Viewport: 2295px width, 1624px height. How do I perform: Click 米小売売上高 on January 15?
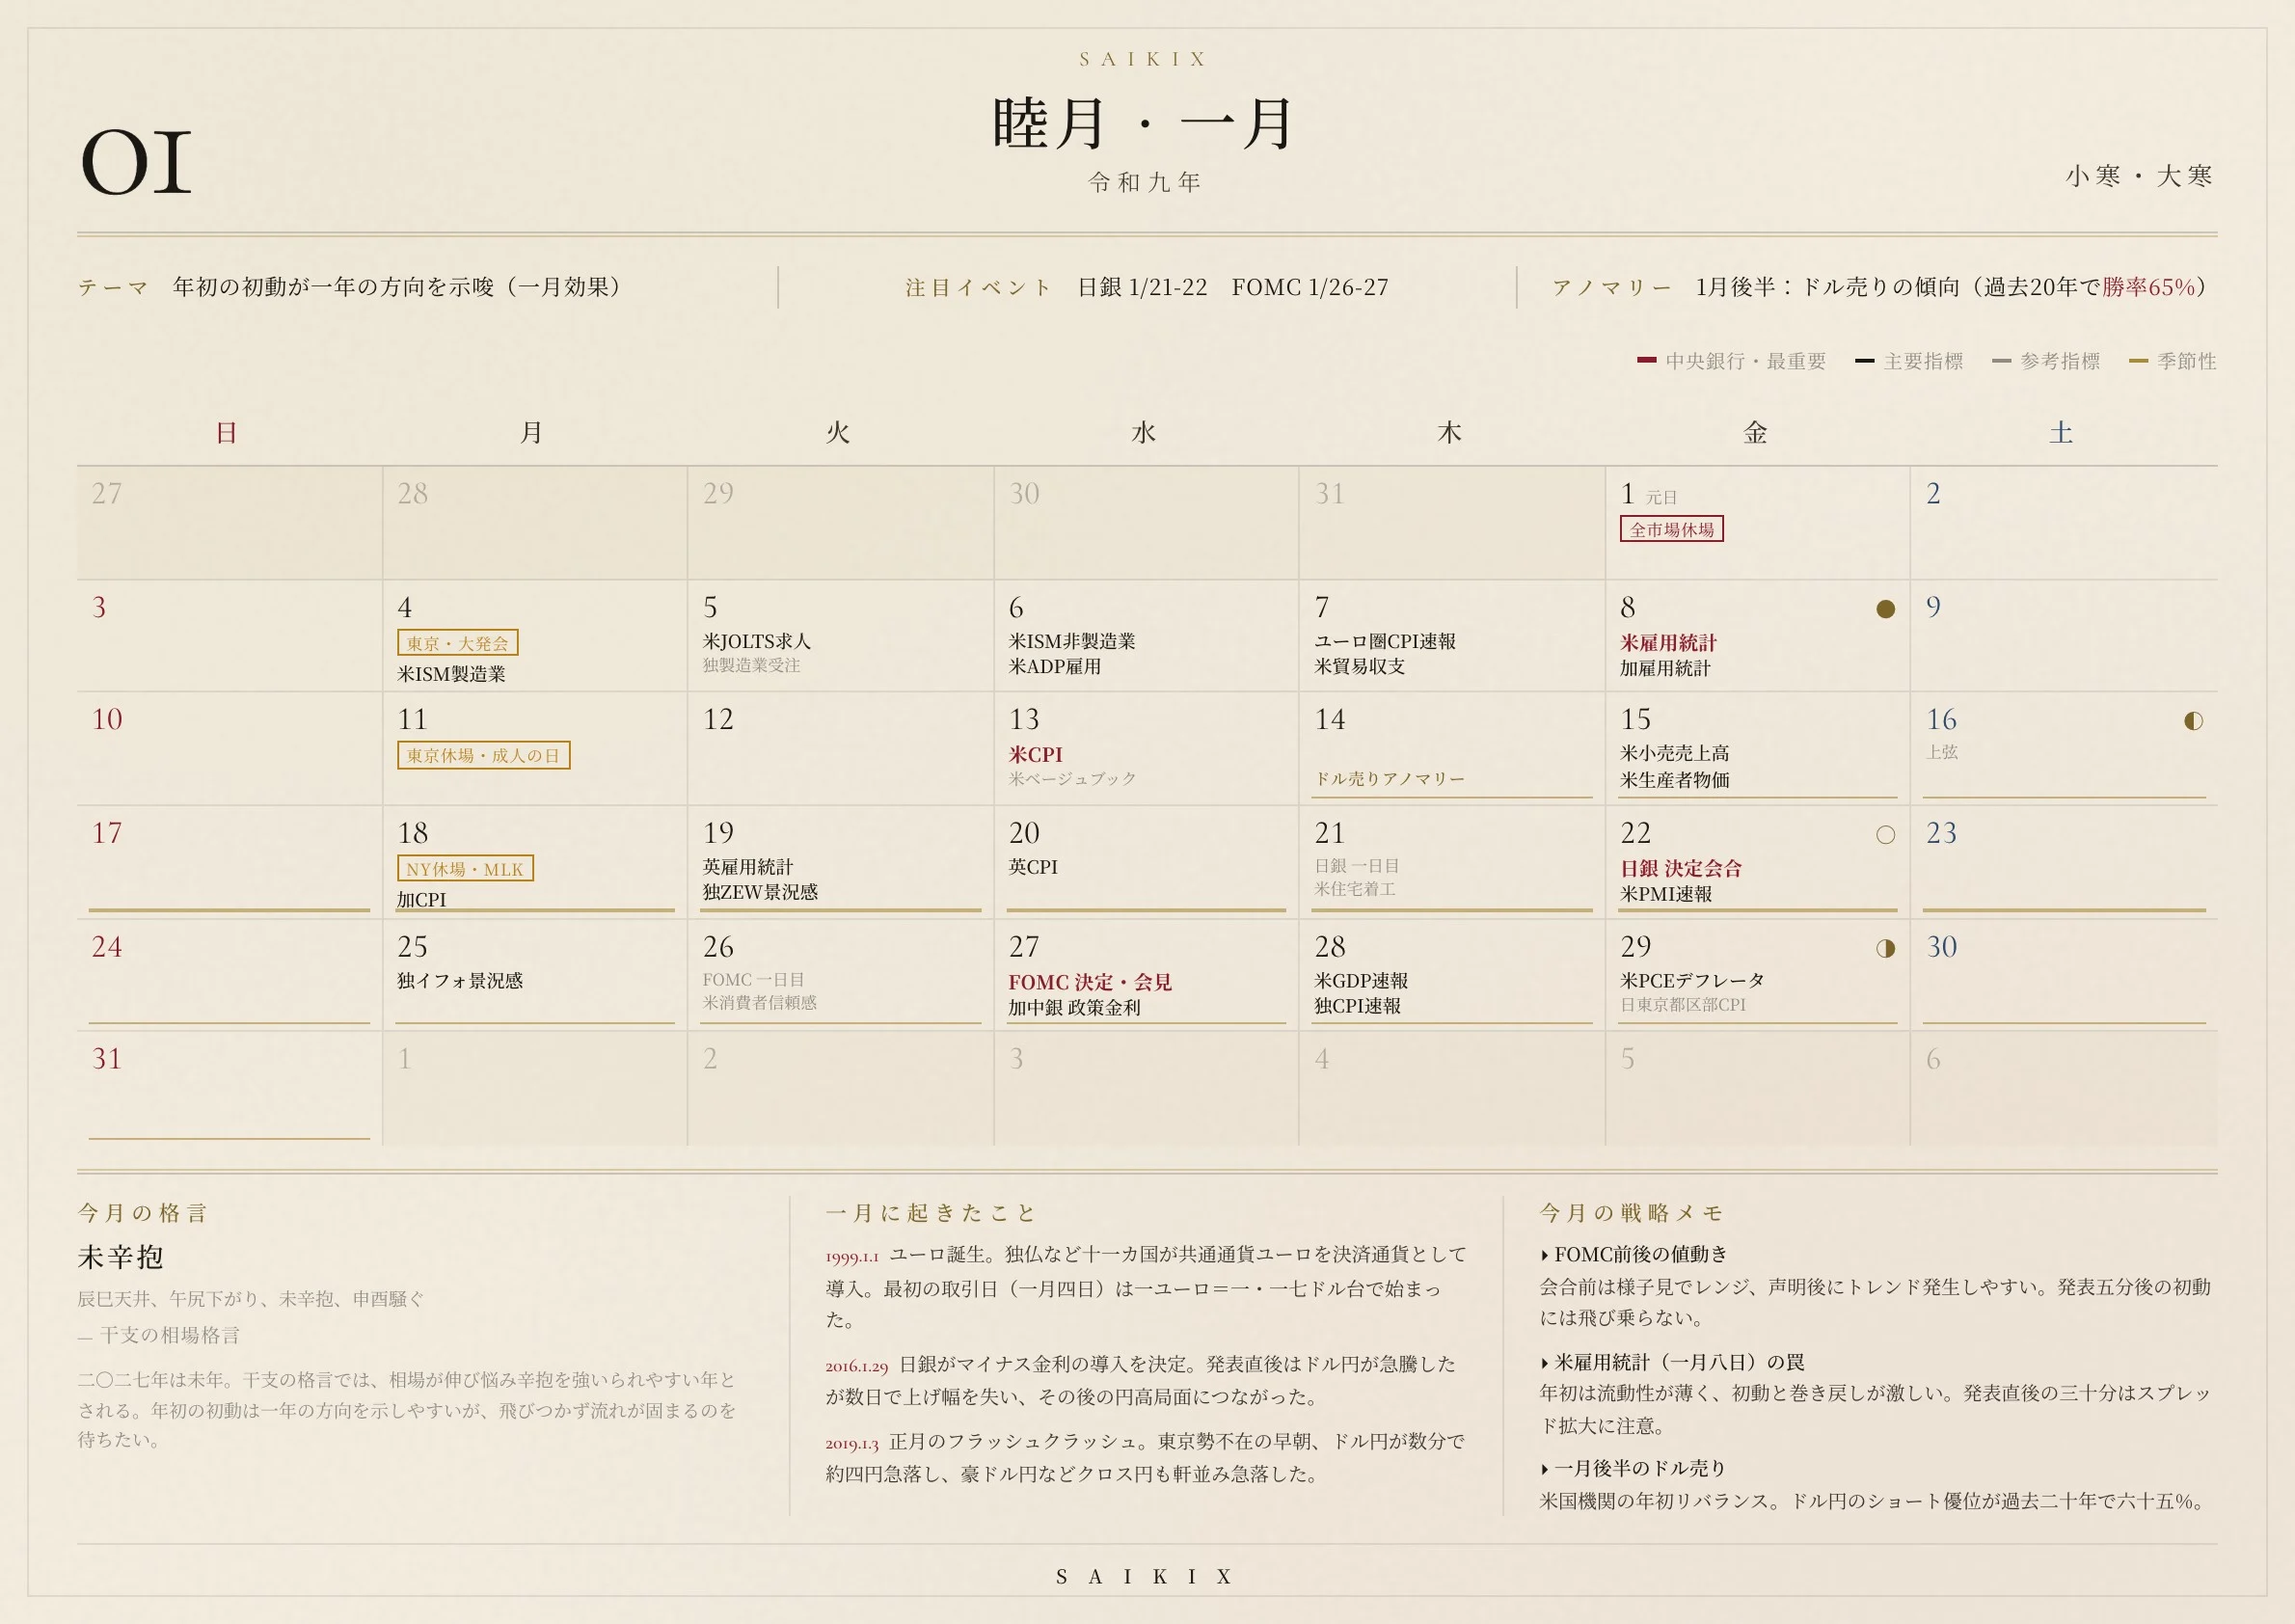pos(1674,753)
